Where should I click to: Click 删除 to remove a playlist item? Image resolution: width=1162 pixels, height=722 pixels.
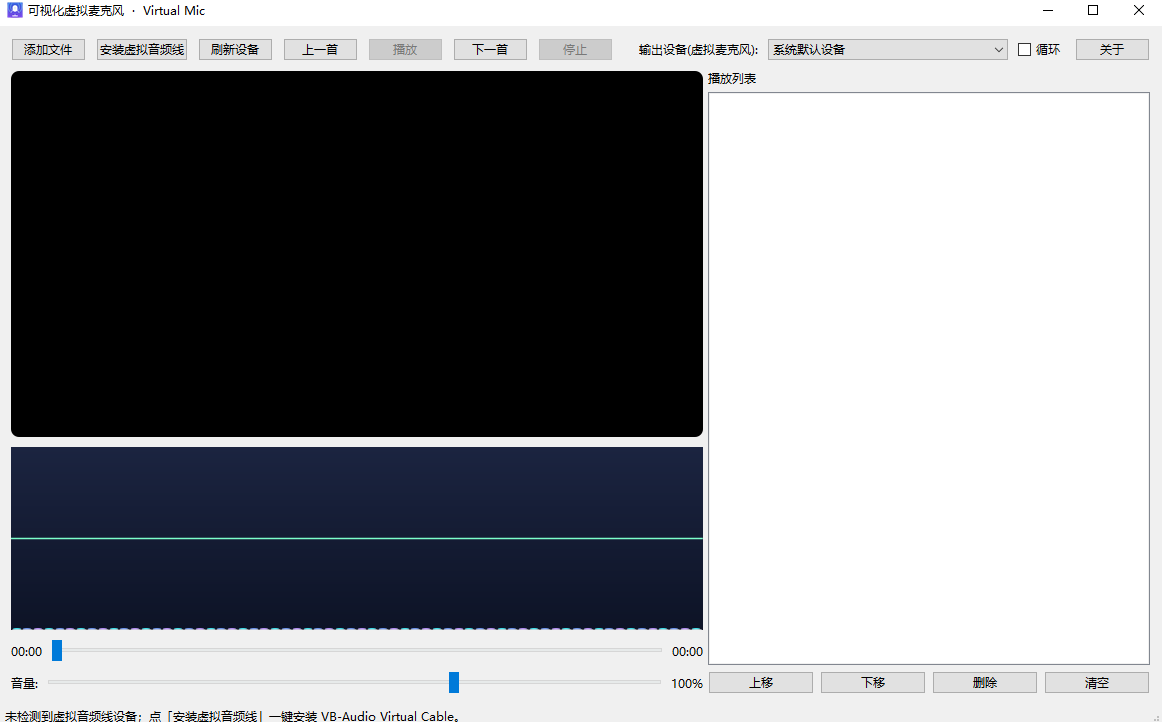point(985,683)
